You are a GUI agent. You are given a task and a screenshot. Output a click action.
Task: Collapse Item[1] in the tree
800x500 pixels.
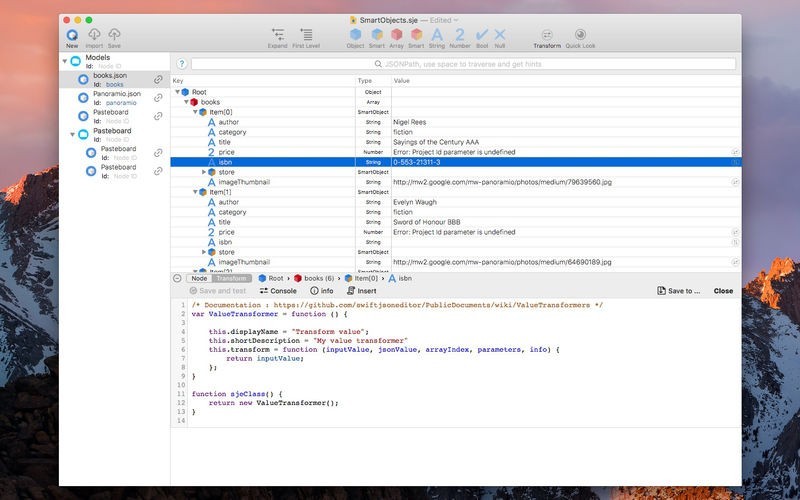(x=195, y=192)
